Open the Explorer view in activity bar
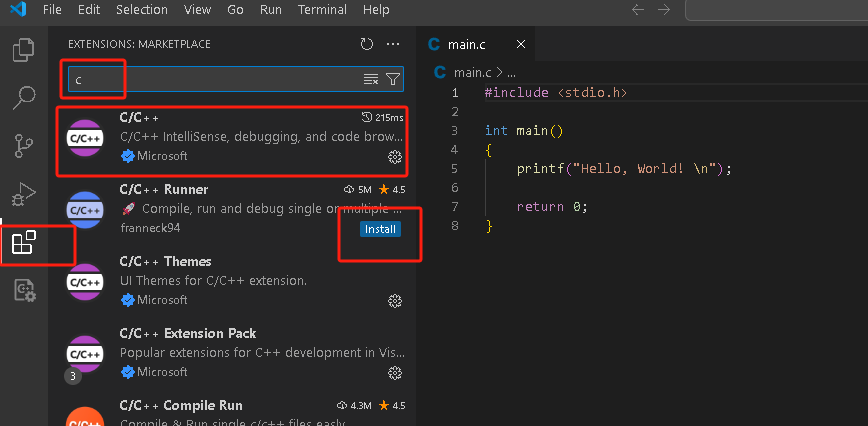This screenshot has height=426, width=868. tap(24, 50)
